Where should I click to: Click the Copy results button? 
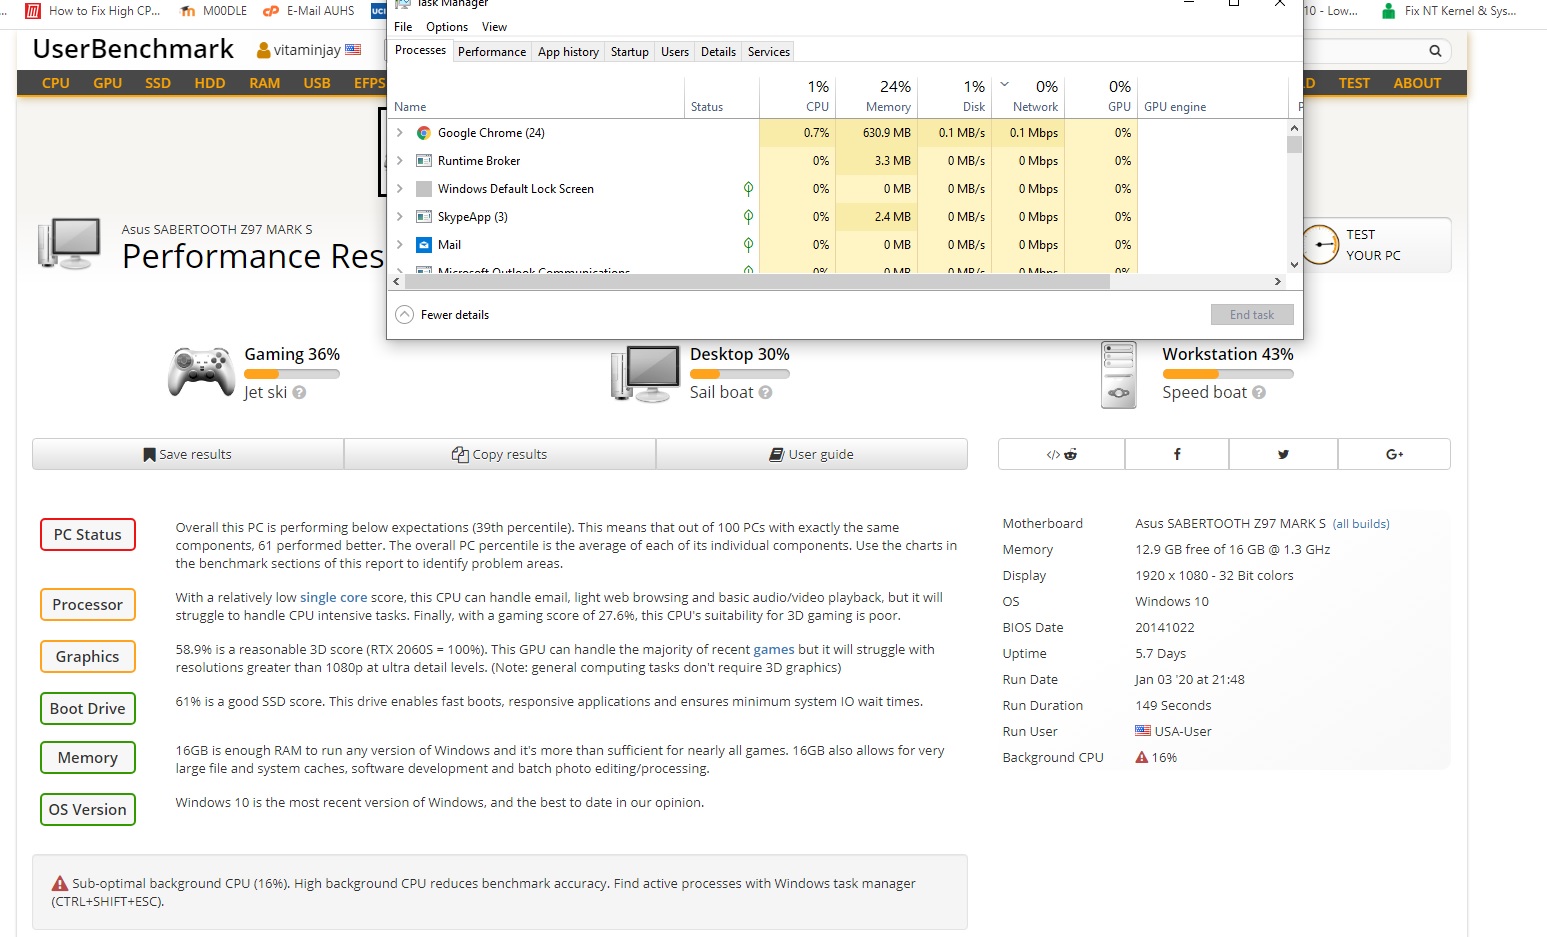(500, 454)
